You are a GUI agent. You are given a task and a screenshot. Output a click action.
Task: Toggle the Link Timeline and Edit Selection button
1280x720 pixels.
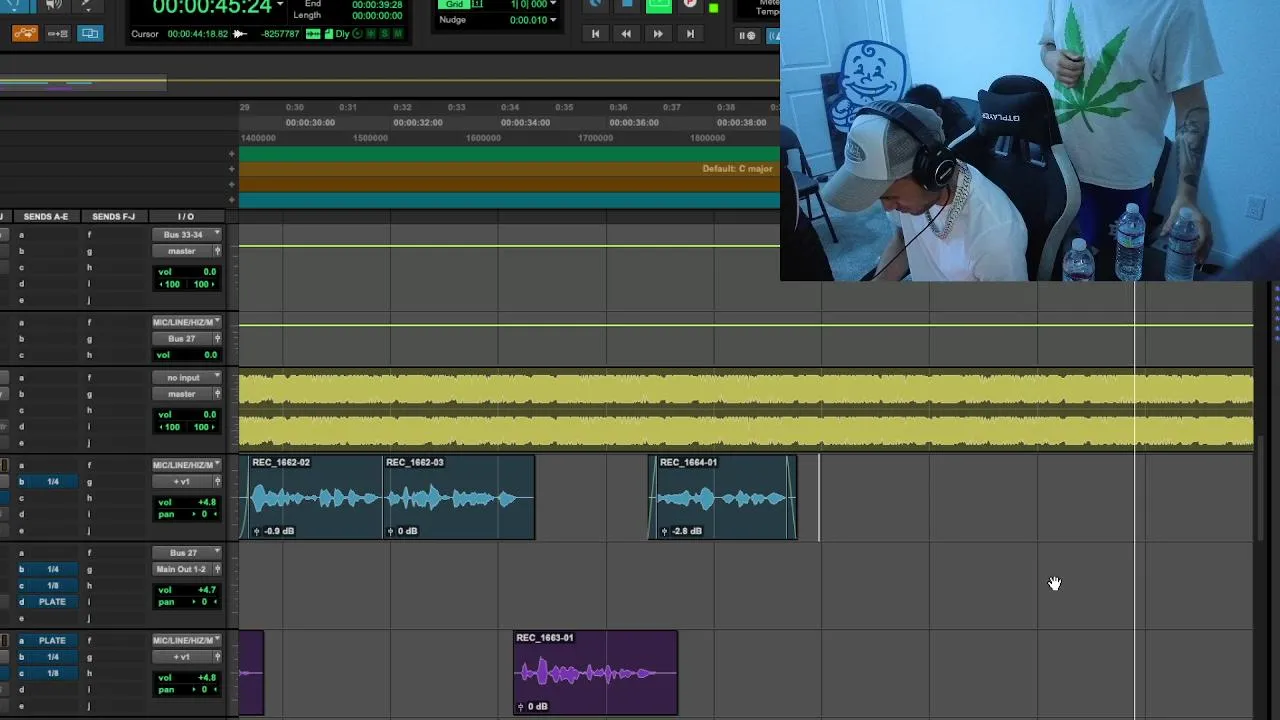[57, 33]
